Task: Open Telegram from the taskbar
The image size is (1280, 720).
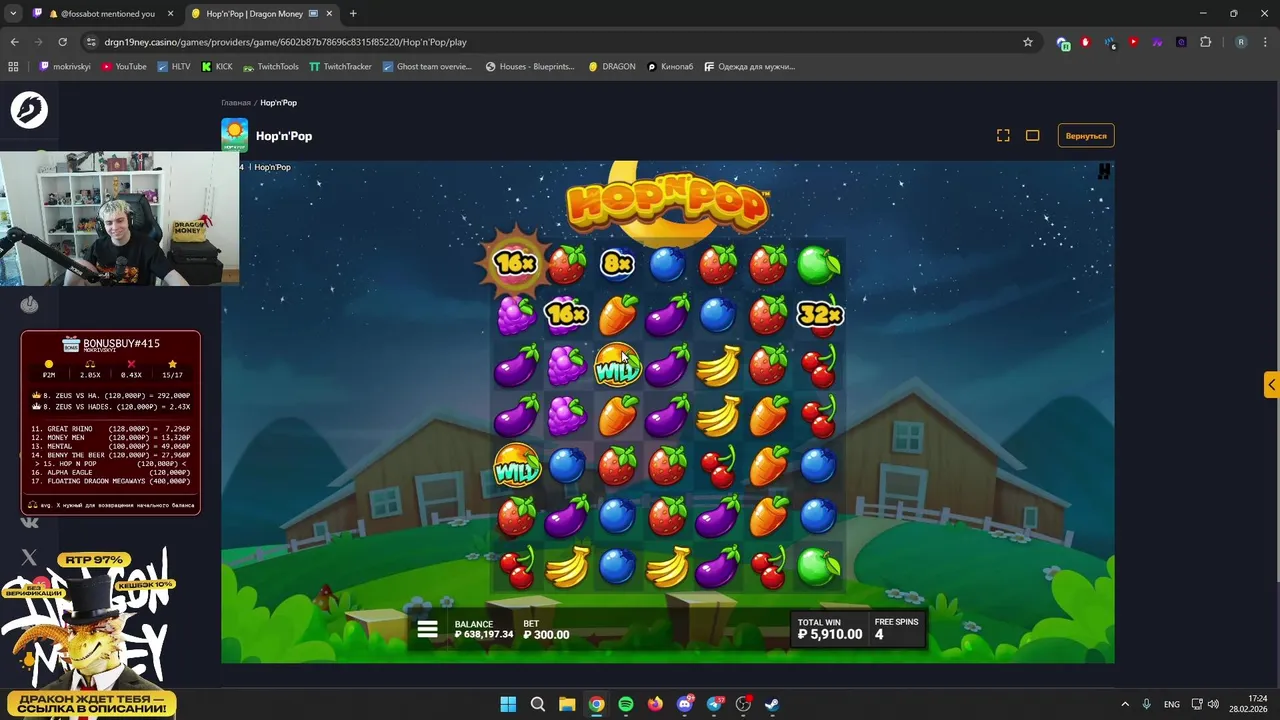Action: (x=714, y=704)
